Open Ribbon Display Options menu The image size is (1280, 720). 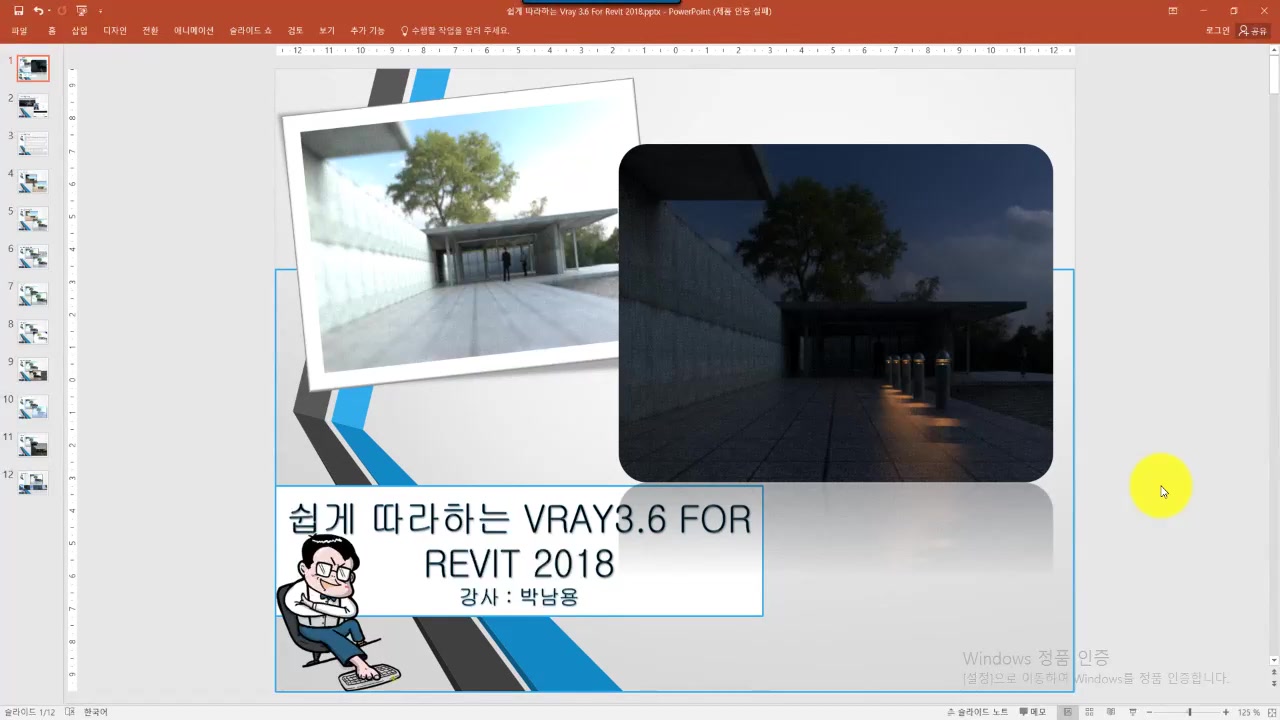1173,11
